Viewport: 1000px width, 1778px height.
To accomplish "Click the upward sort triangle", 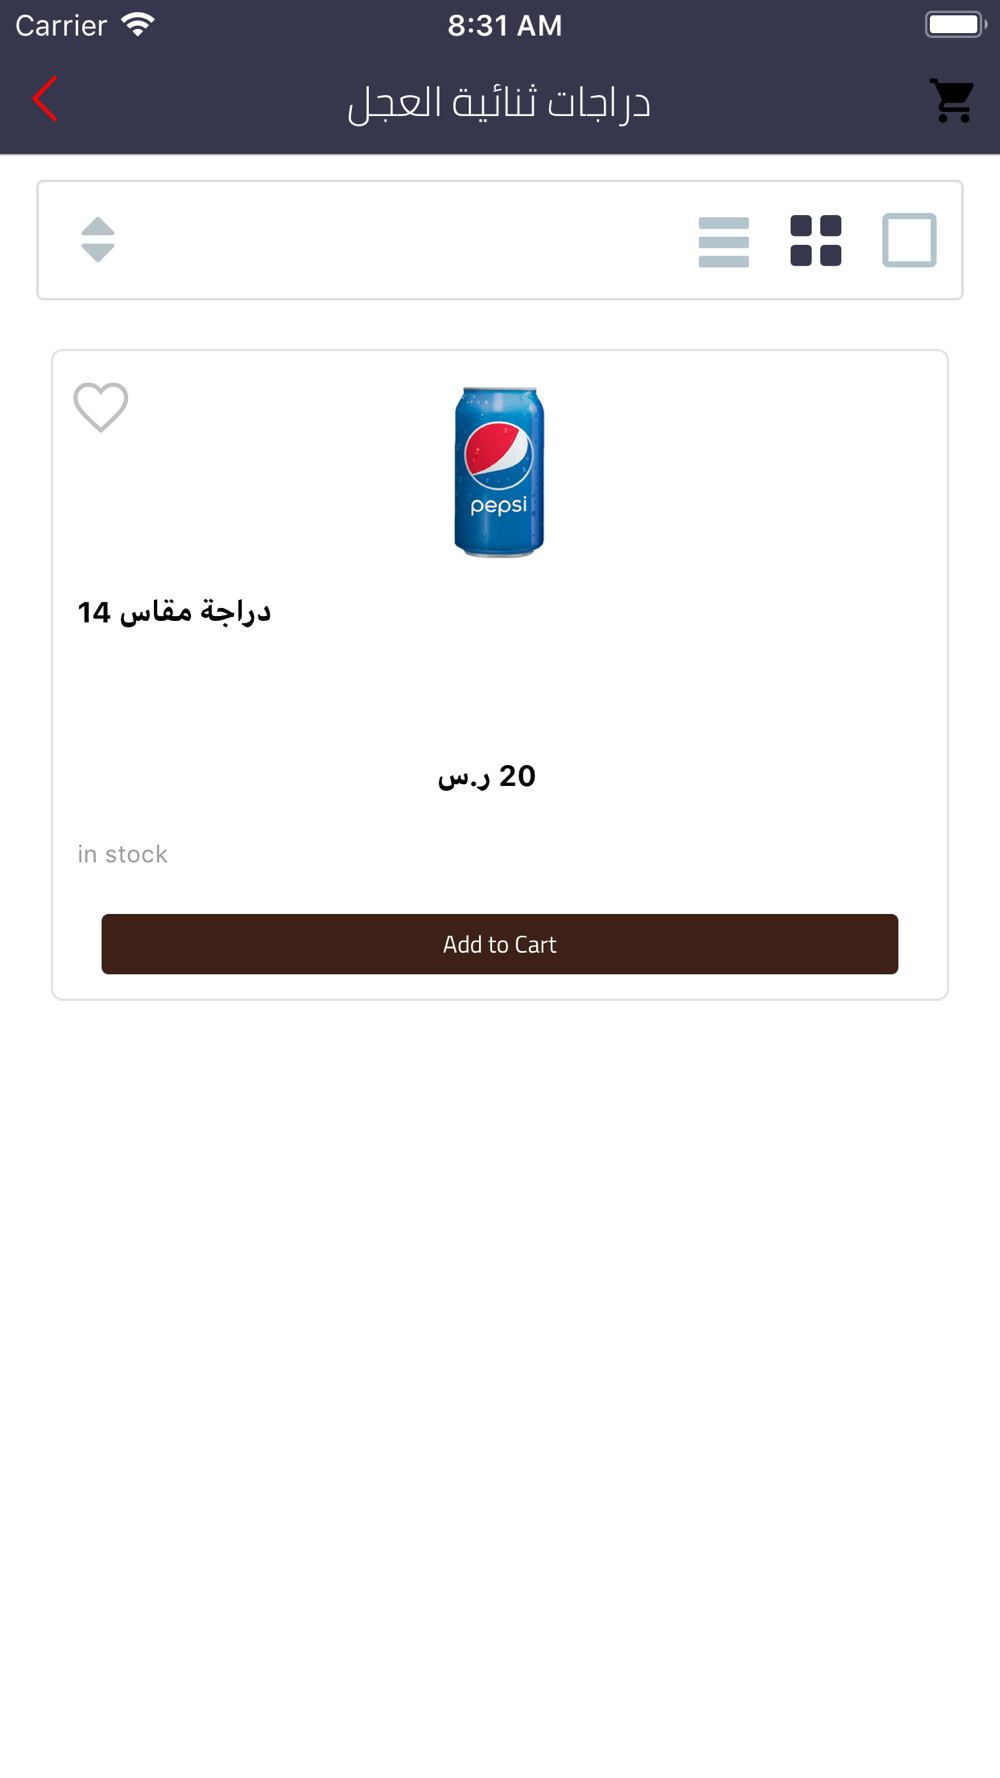I will 98,226.
